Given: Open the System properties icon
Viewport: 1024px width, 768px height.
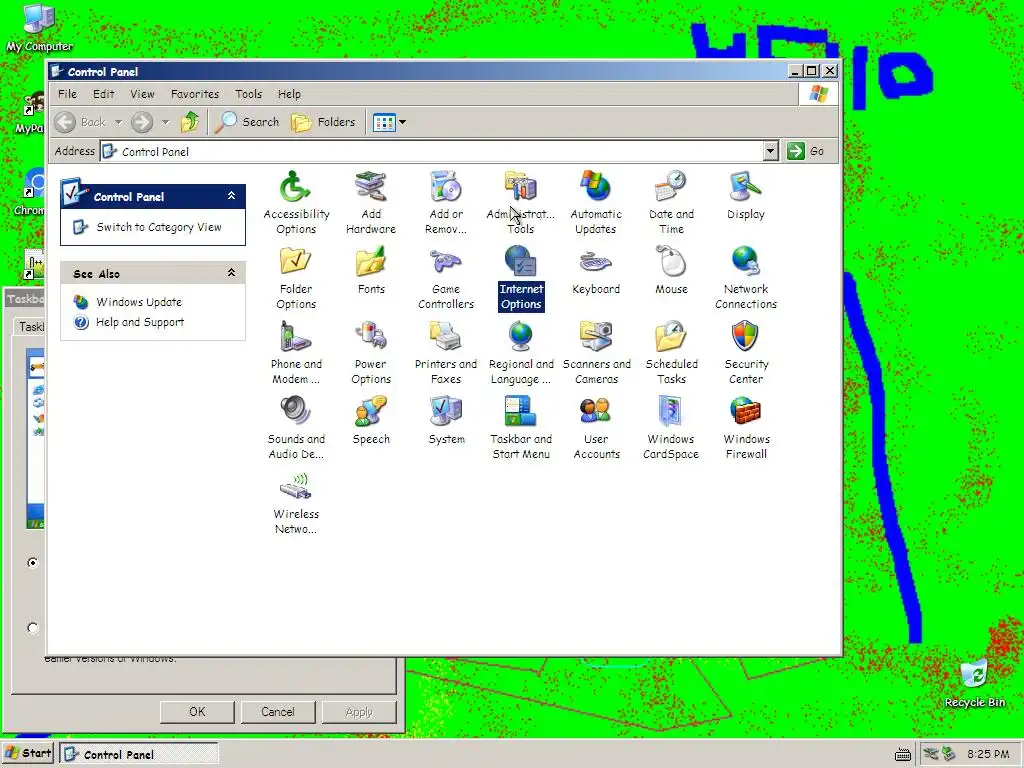Looking at the screenshot, I should pos(446,421).
